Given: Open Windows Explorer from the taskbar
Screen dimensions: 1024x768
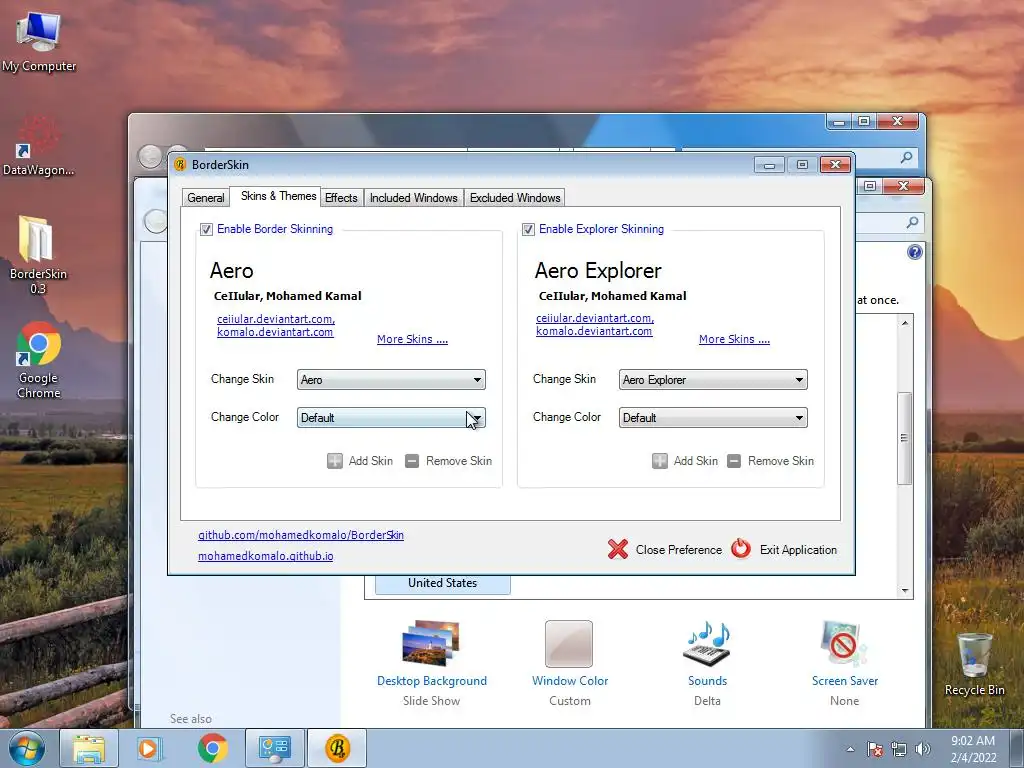Looking at the screenshot, I should (x=88, y=748).
